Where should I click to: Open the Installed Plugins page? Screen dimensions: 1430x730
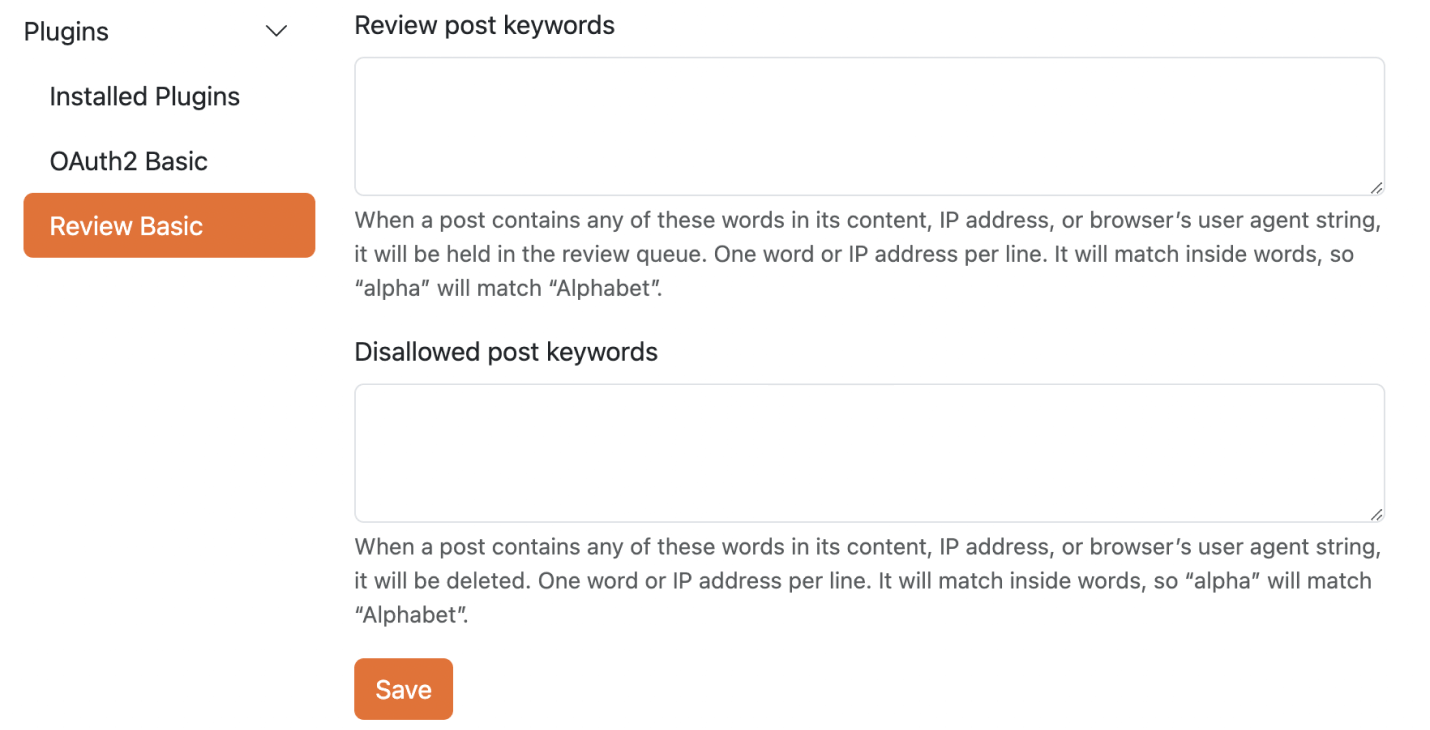(144, 96)
